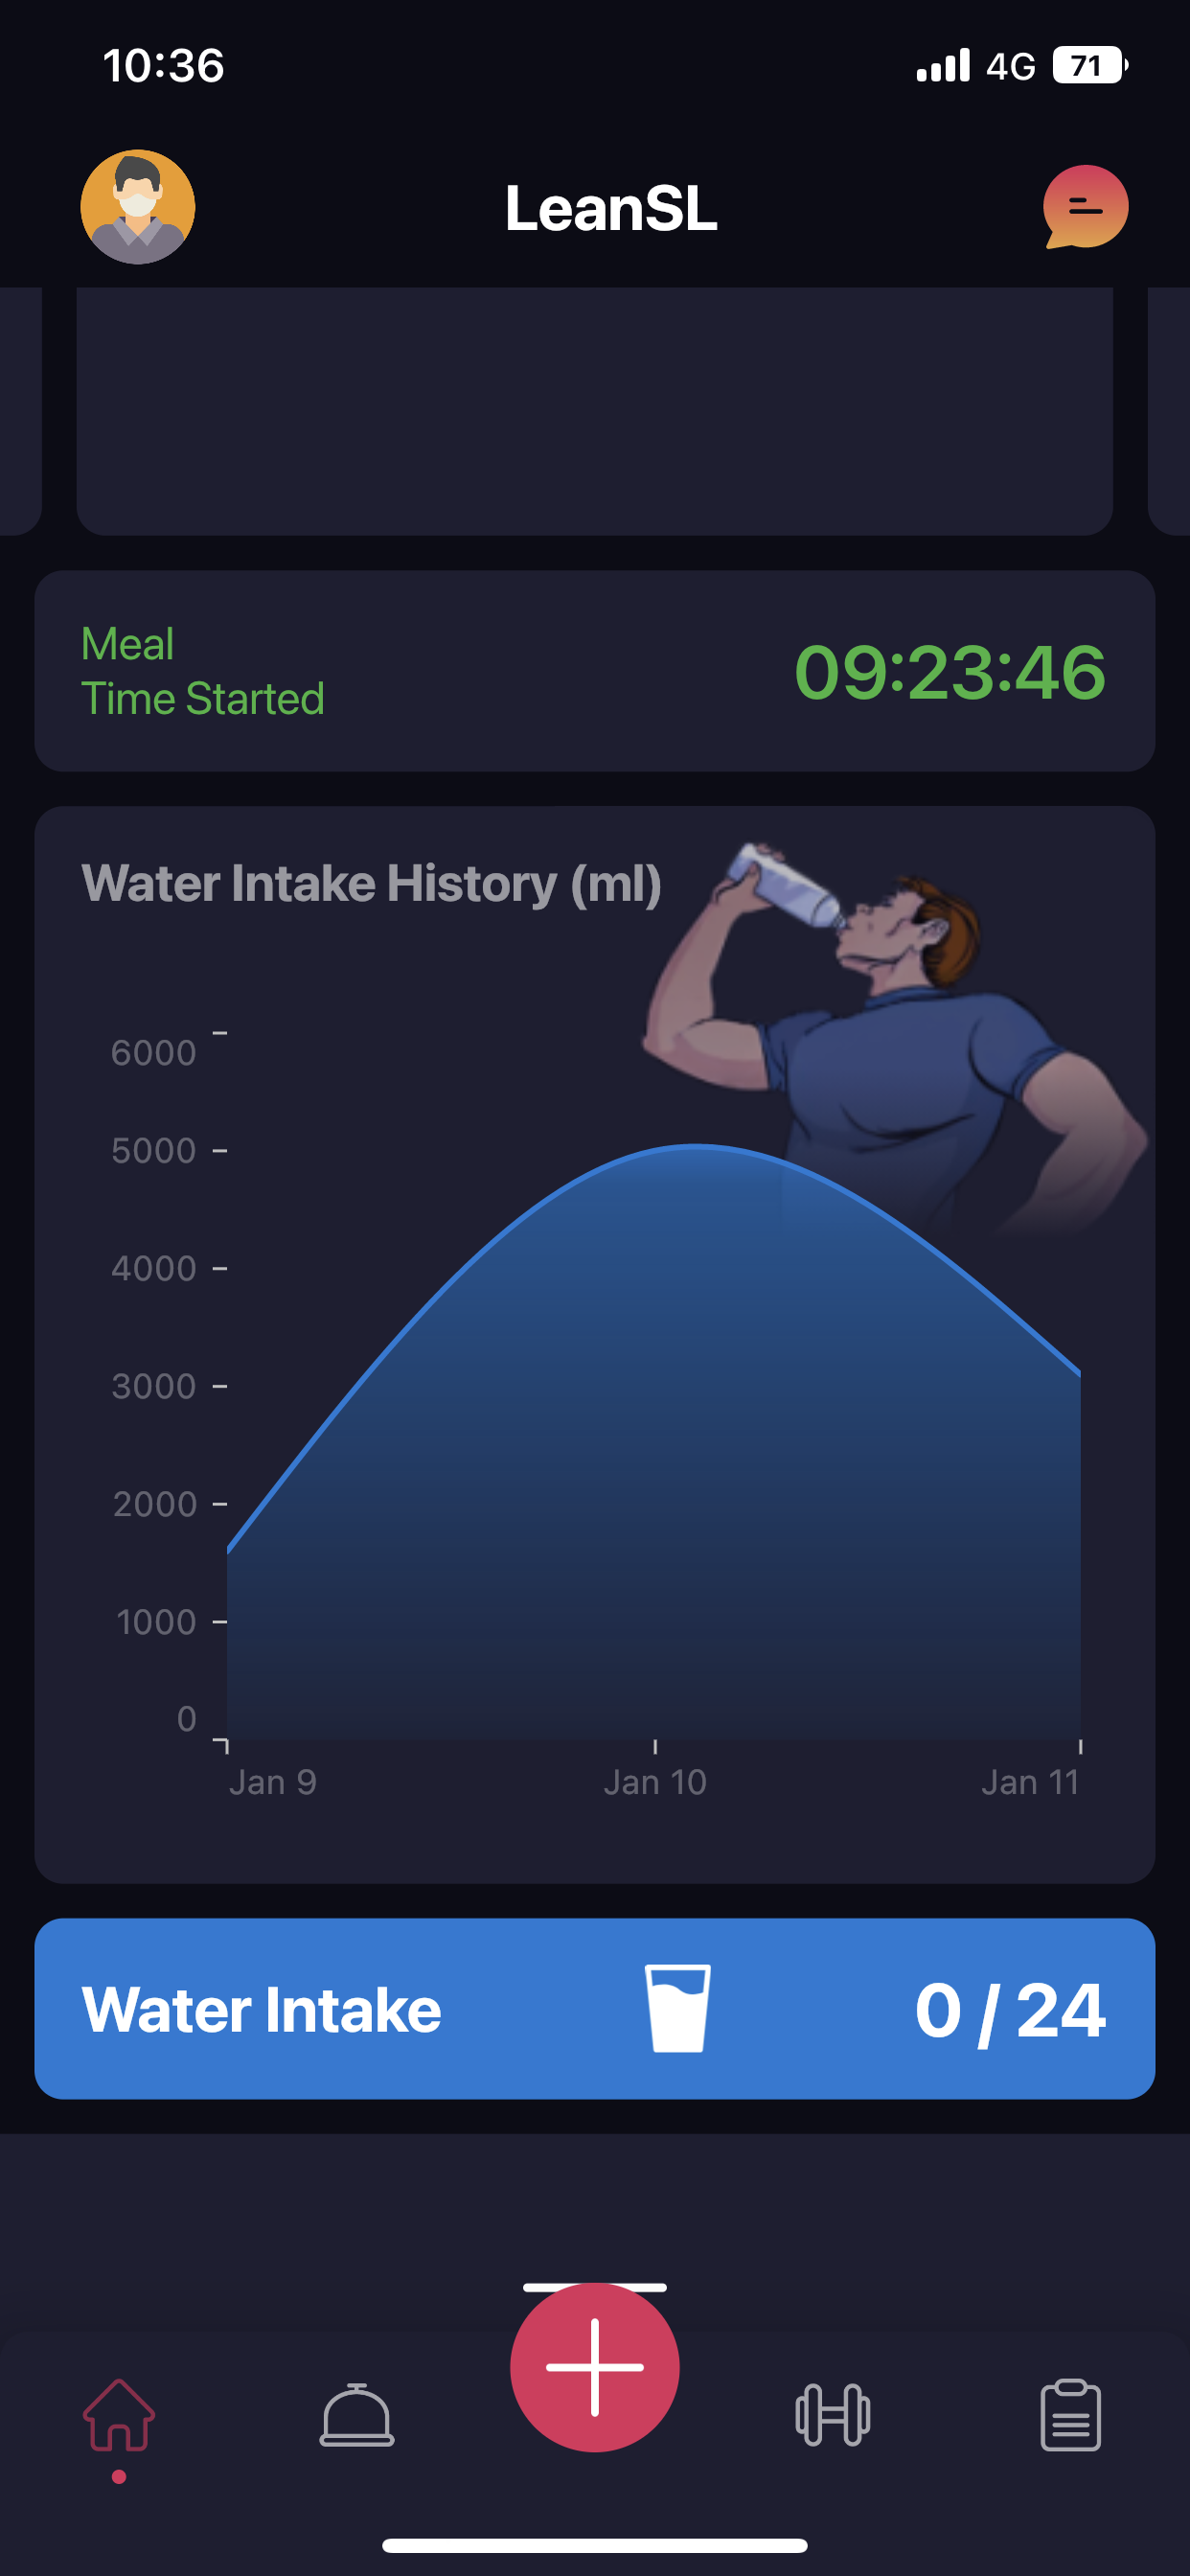1190x2576 pixels.
Task: Tap the drag handle above plus button
Action: tap(595, 2287)
